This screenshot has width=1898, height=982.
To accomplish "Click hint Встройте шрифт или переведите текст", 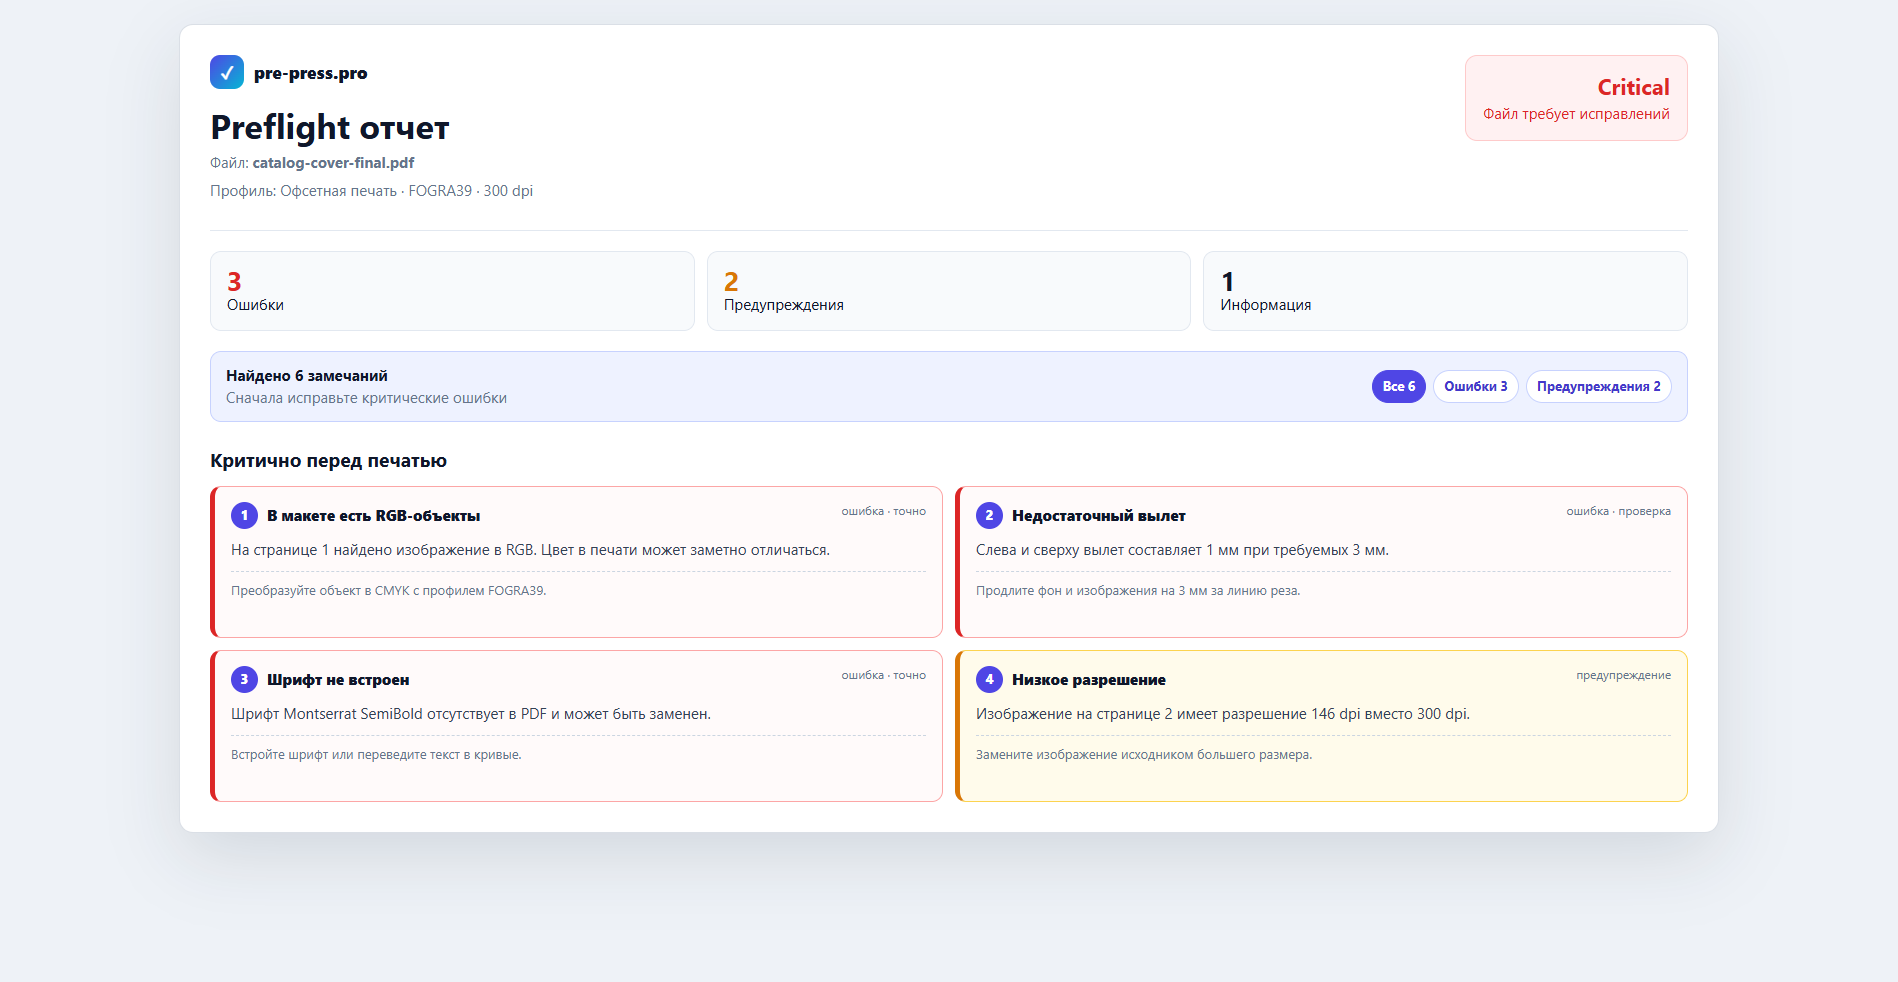I will pyautogui.click(x=376, y=755).
